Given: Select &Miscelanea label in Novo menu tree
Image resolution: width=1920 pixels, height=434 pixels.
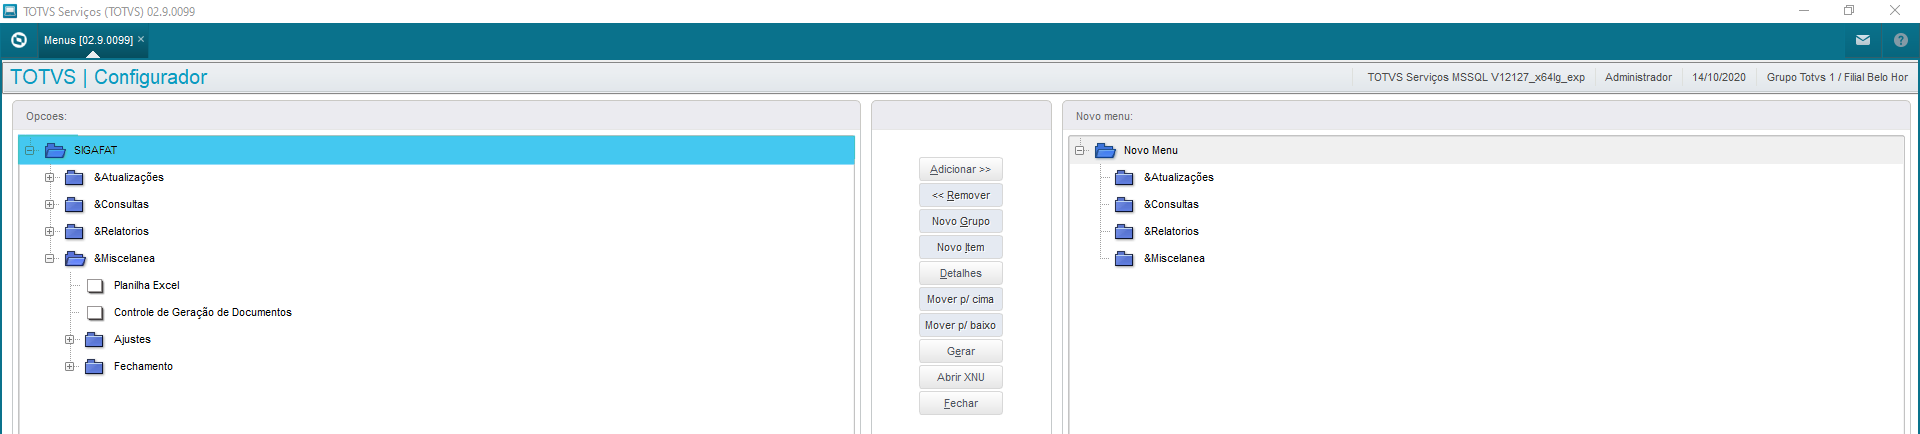Looking at the screenshot, I should point(1174,258).
